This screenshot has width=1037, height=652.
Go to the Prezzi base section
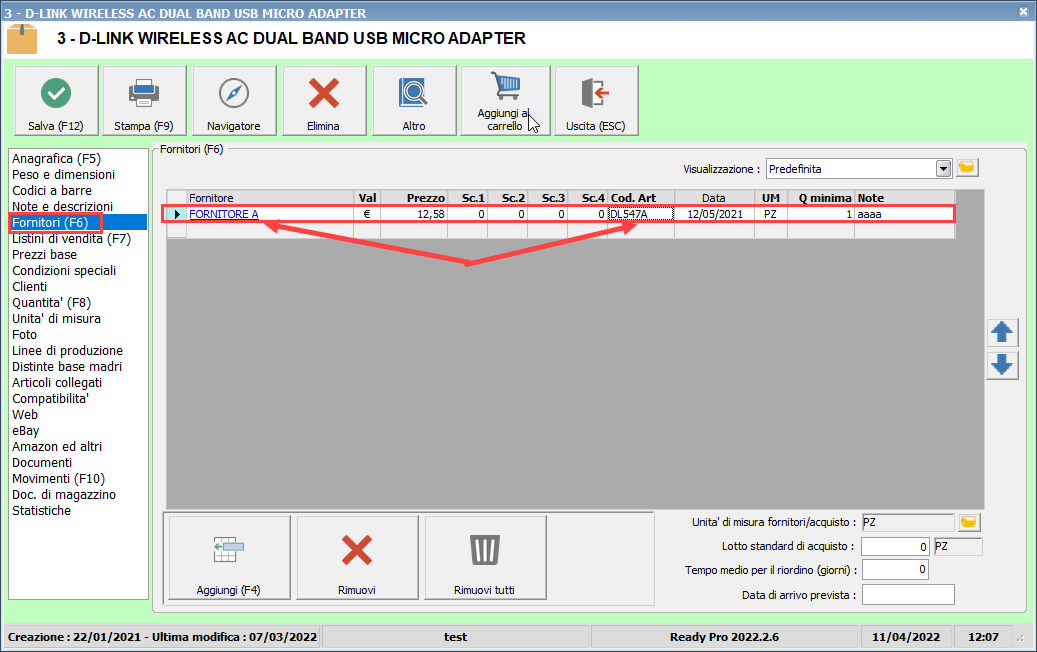[x=44, y=255]
